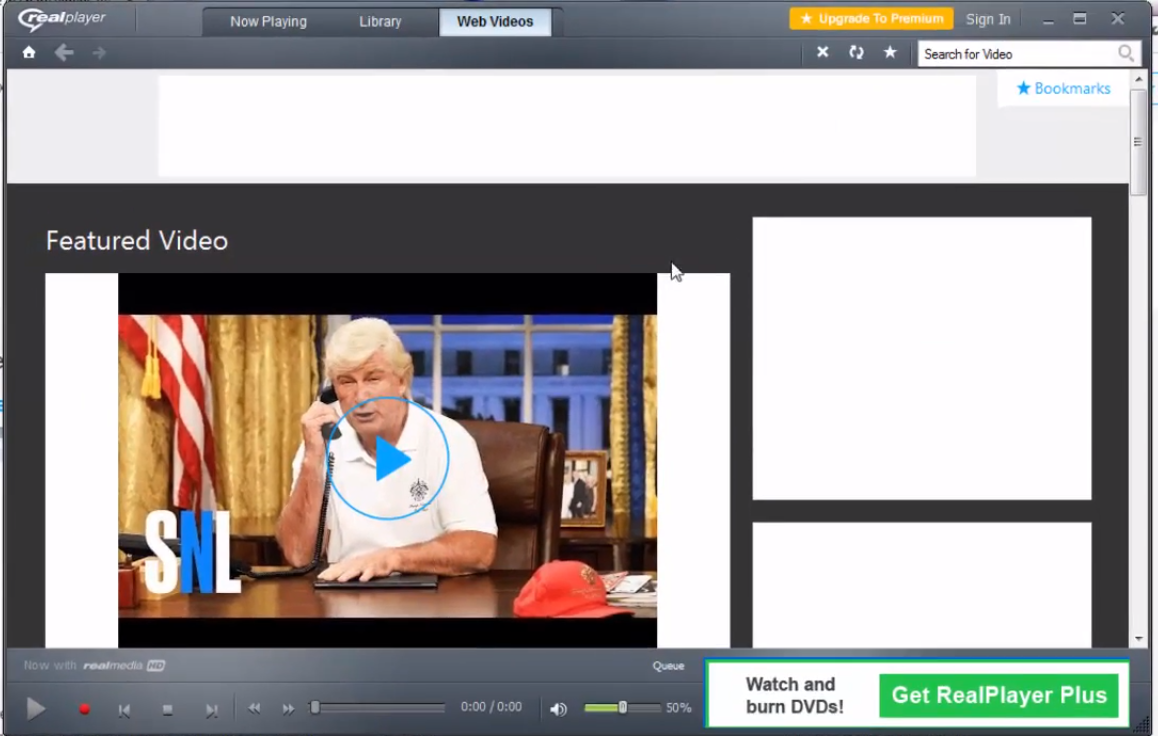Image resolution: width=1158 pixels, height=736 pixels.
Task: Maximize the RealPlayer window
Action: [x=1080, y=18]
